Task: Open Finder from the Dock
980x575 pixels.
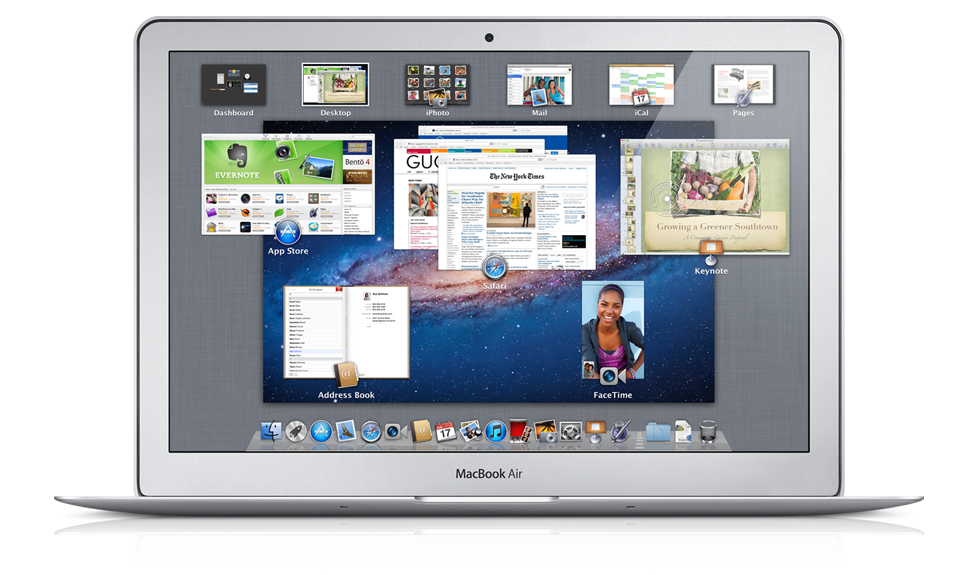Action: point(271,431)
